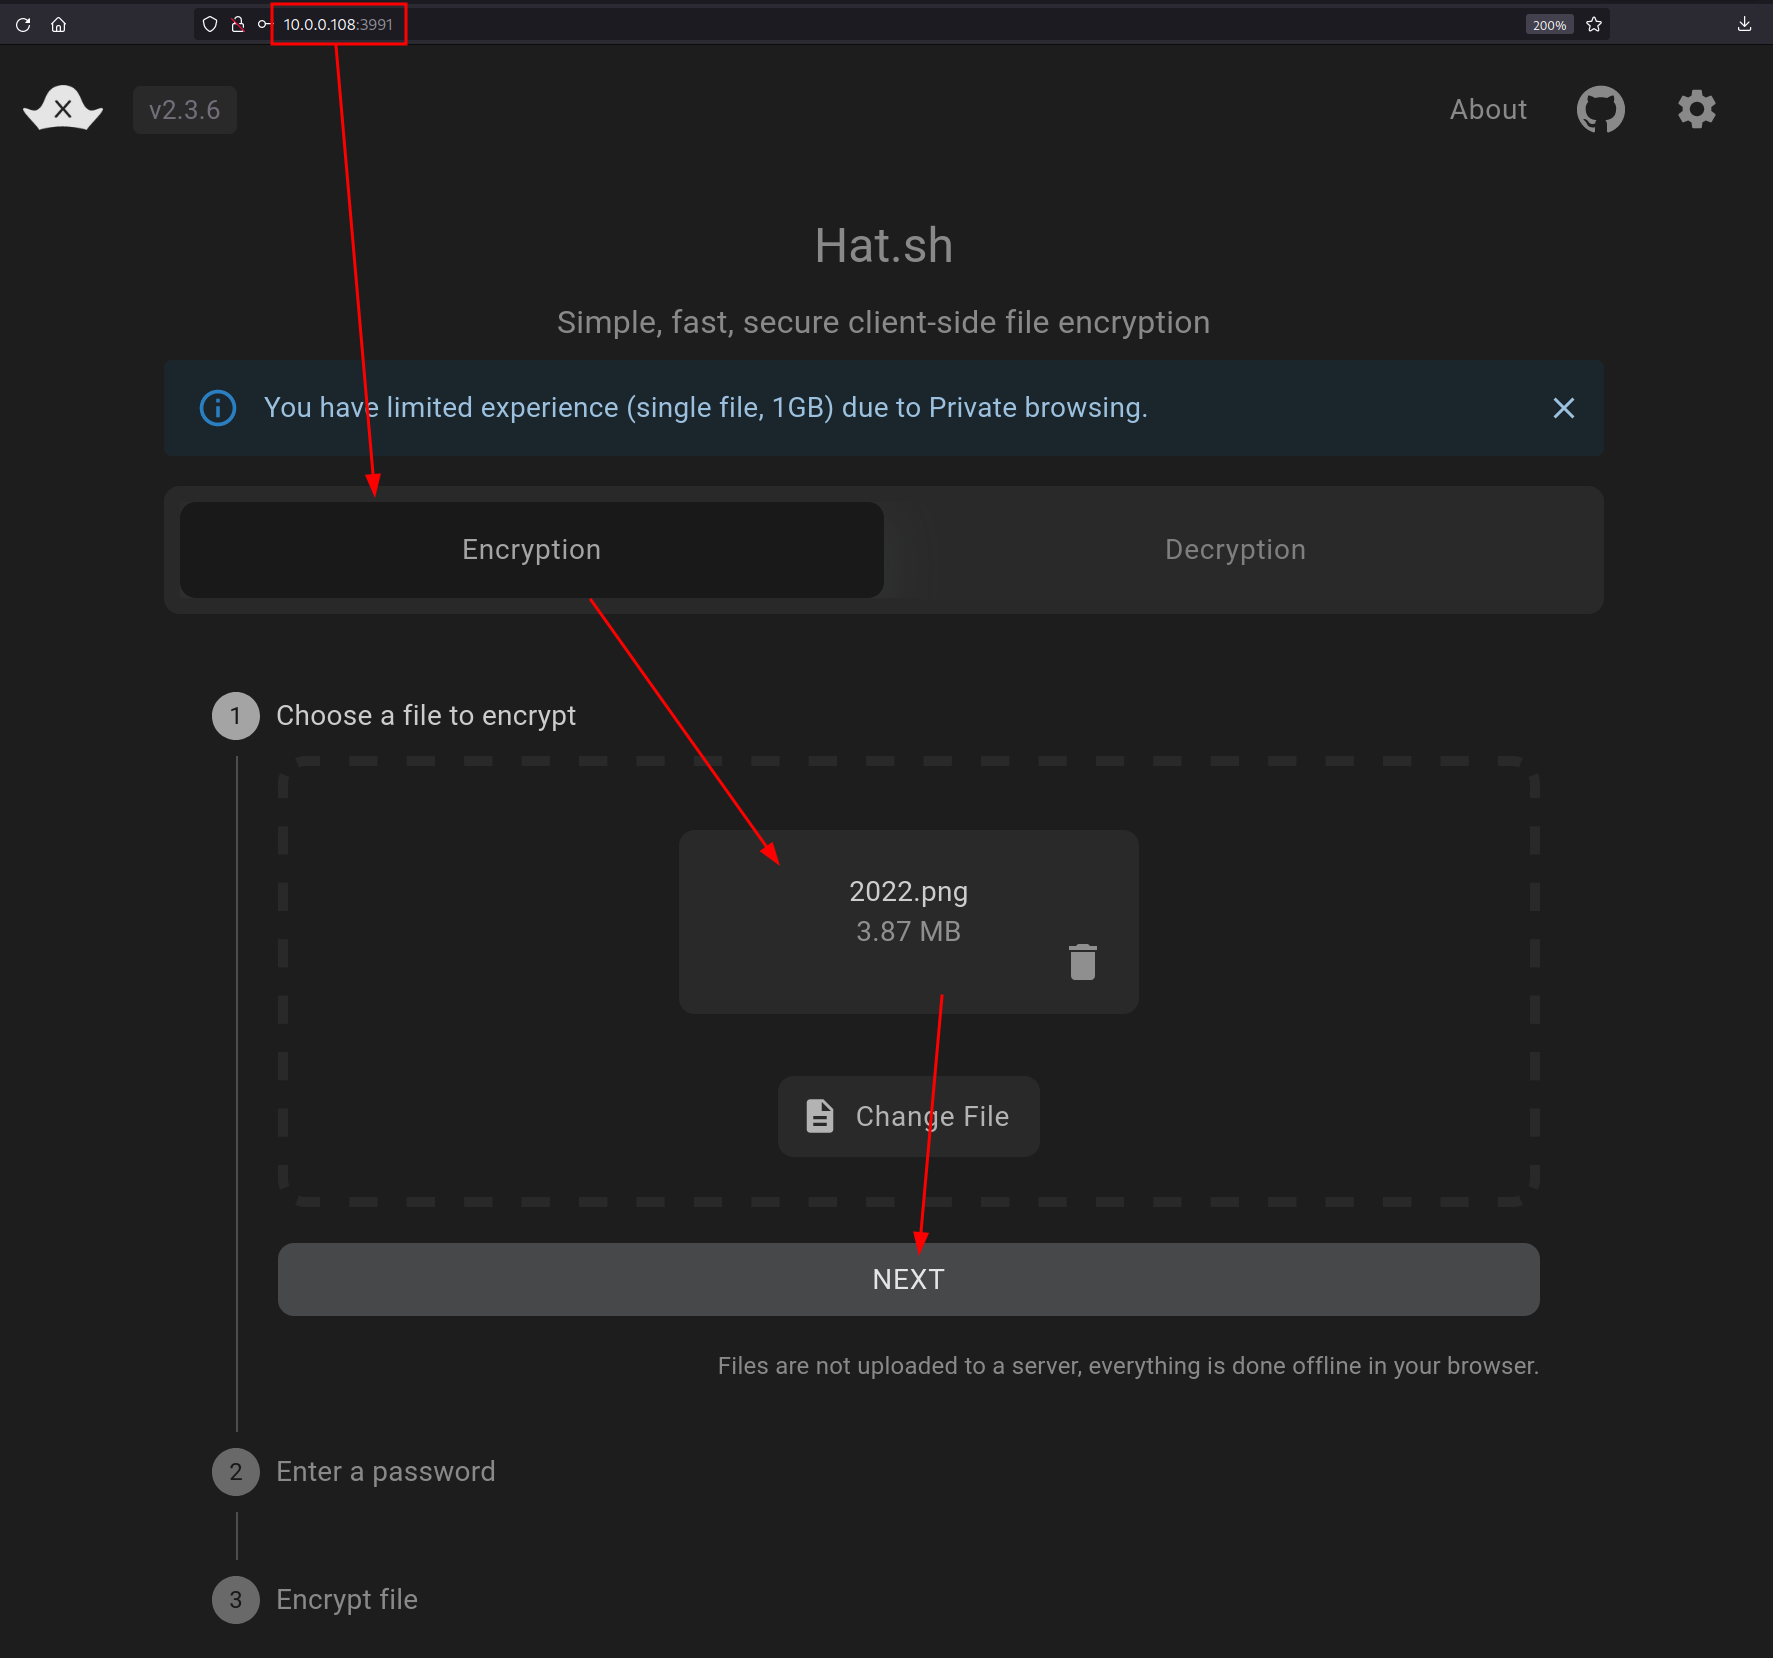Click the 200% zoom level indicator
Image resolution: width=1773 pixels, height=1658 pixels.
click(1549, 25)
